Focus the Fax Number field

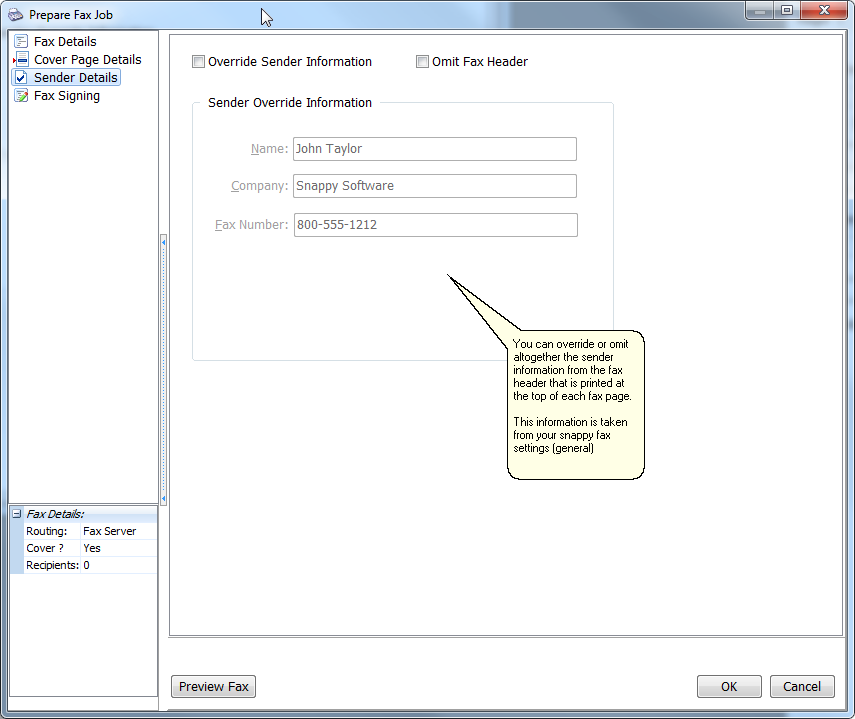pyautogui.click(x=434, y=225)
